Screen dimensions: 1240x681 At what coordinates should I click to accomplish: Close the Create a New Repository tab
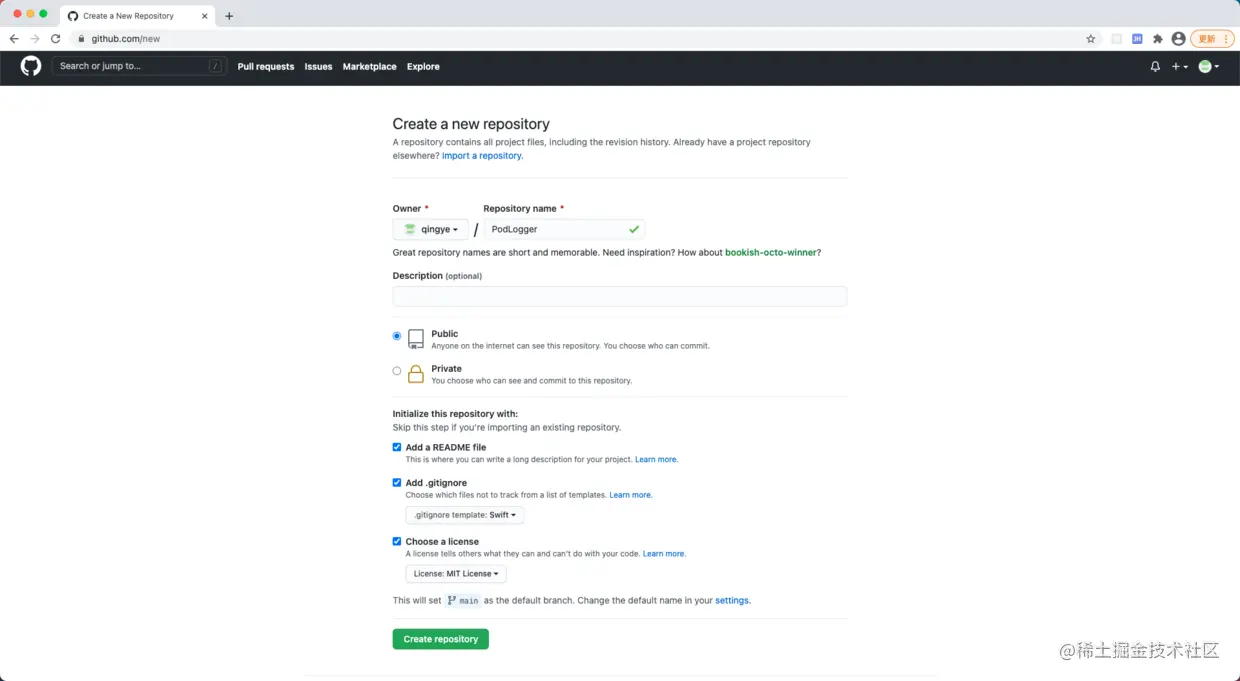[x=205, y=16]
